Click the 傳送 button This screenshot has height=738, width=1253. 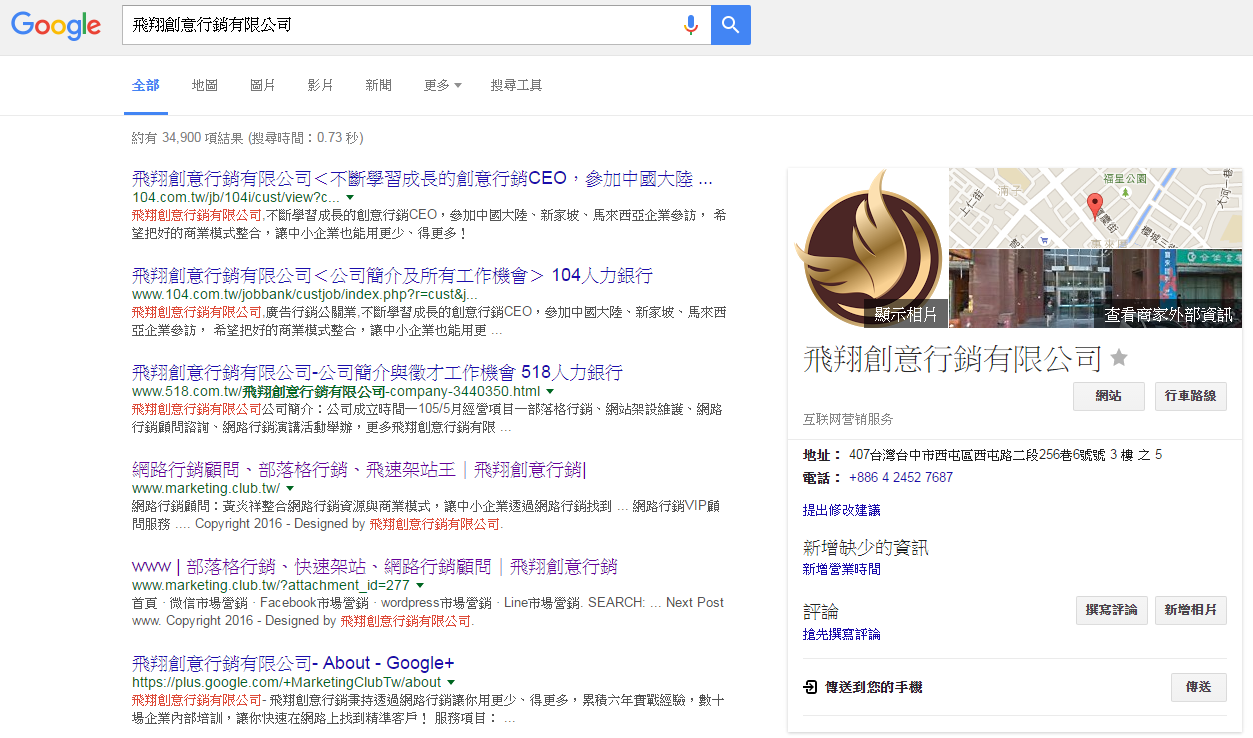click(1198, 688)
